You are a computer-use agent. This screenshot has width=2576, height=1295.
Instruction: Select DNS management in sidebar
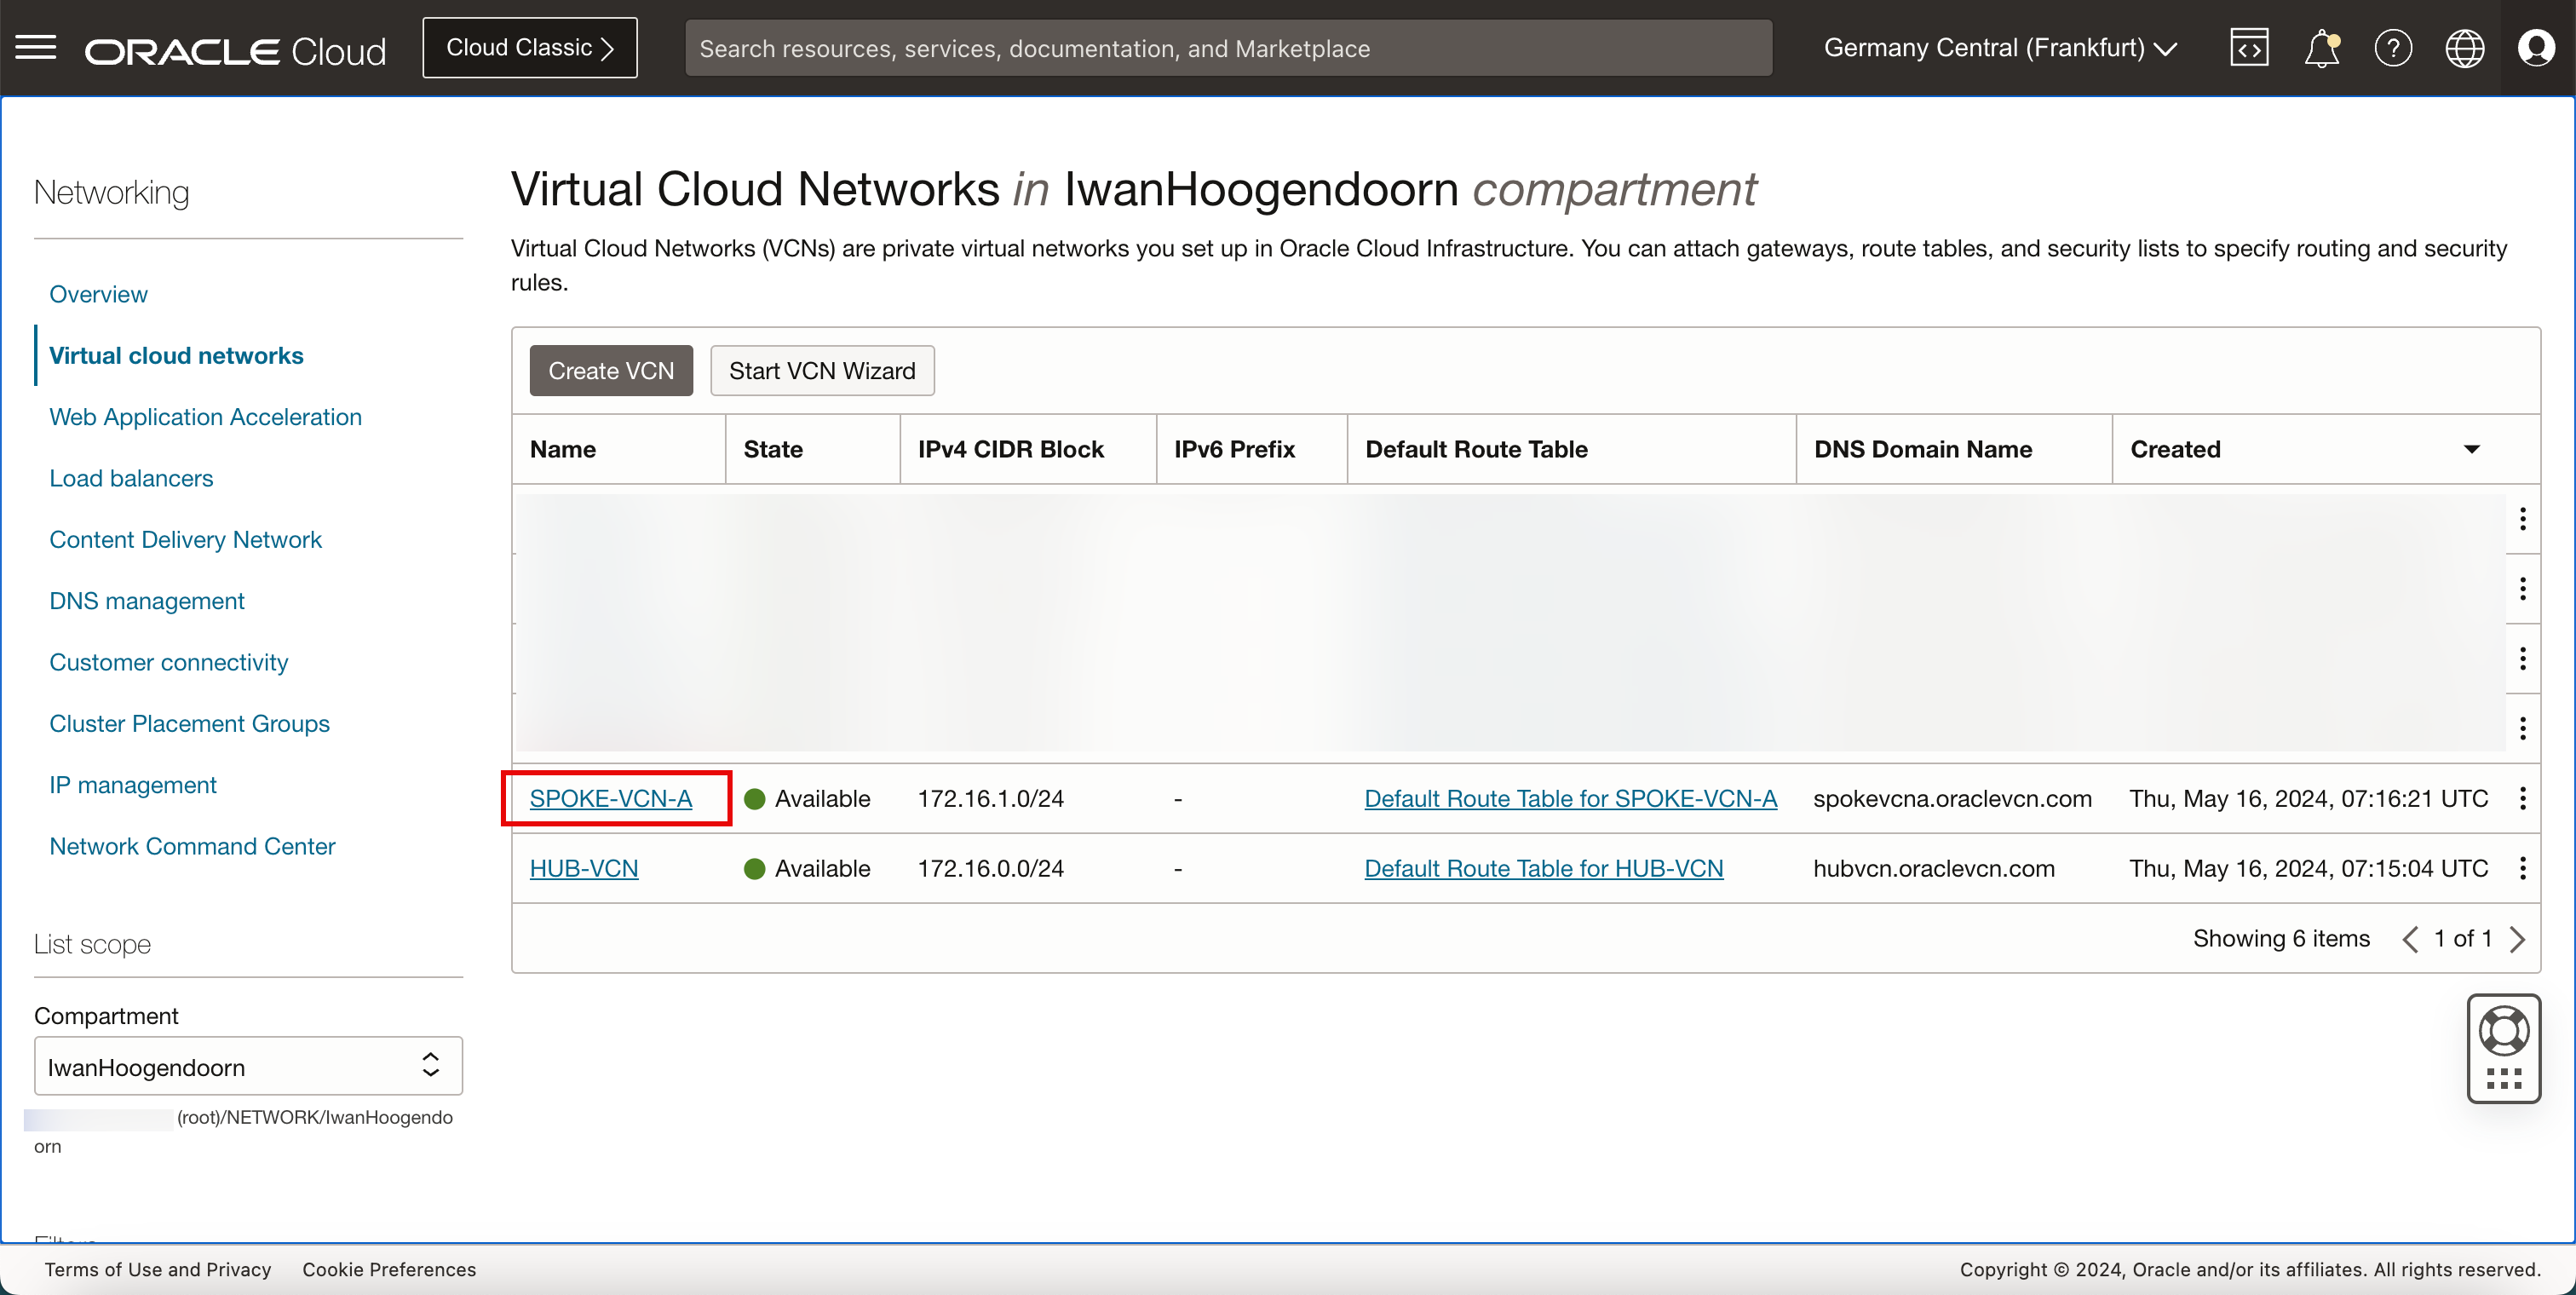pyautogui.click(x=147, y=601)
